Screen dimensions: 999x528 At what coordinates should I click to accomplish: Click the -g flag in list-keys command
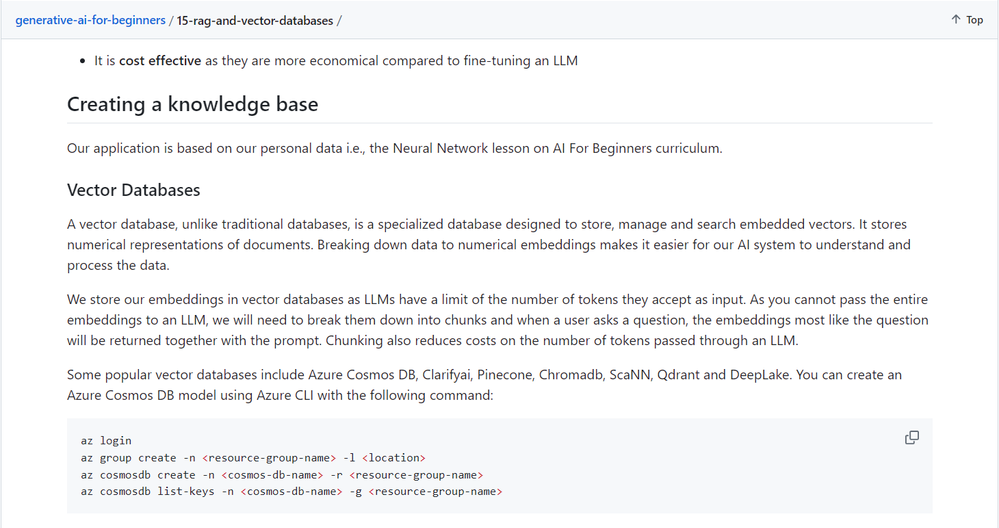356,492
